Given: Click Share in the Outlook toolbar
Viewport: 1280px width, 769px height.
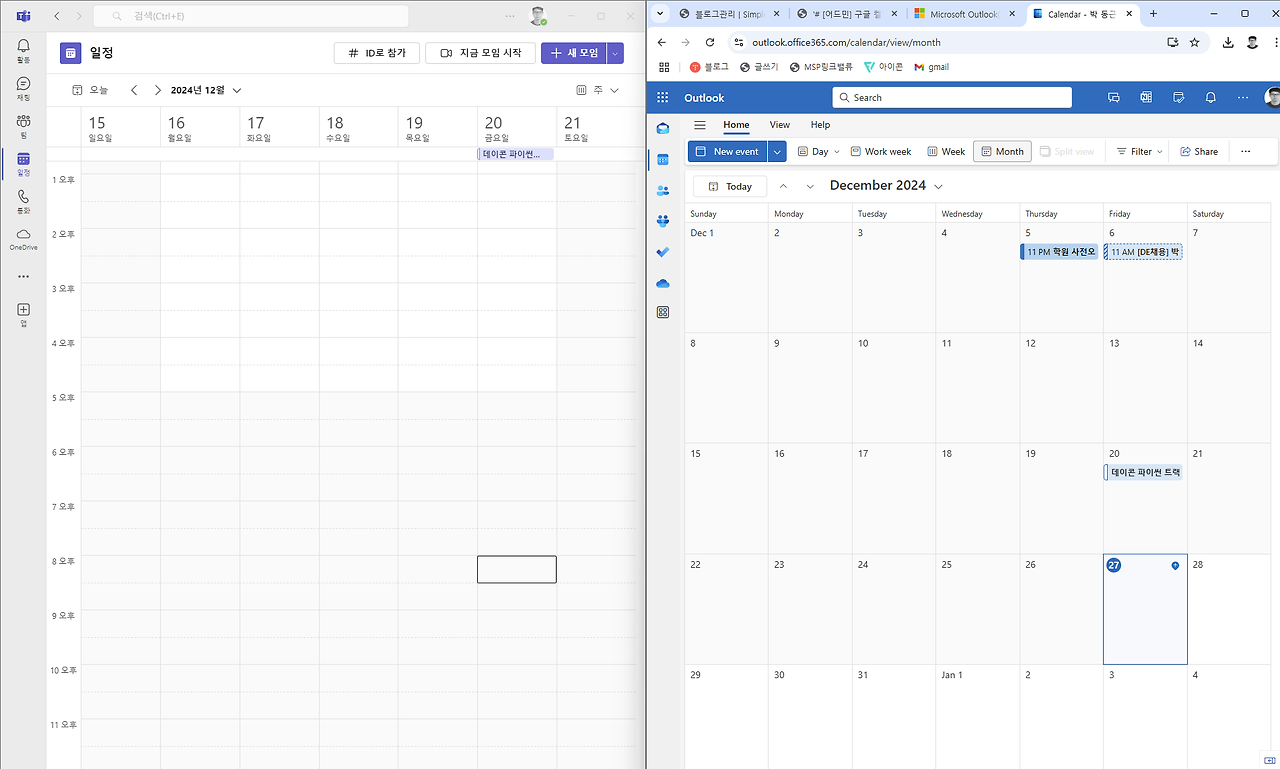Looking at the screenshot, I should point(1198,151).
